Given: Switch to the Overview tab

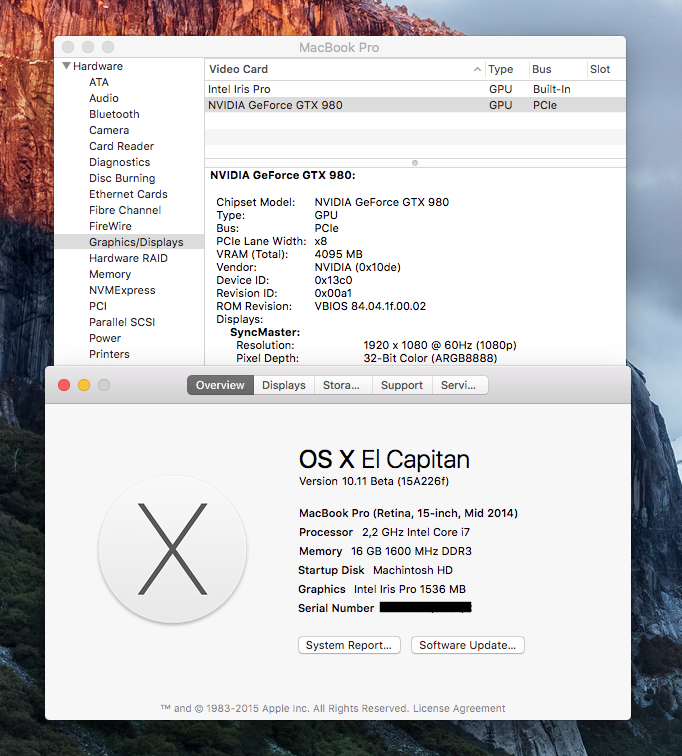Looking at the screenshot, I should coord(220,385).
